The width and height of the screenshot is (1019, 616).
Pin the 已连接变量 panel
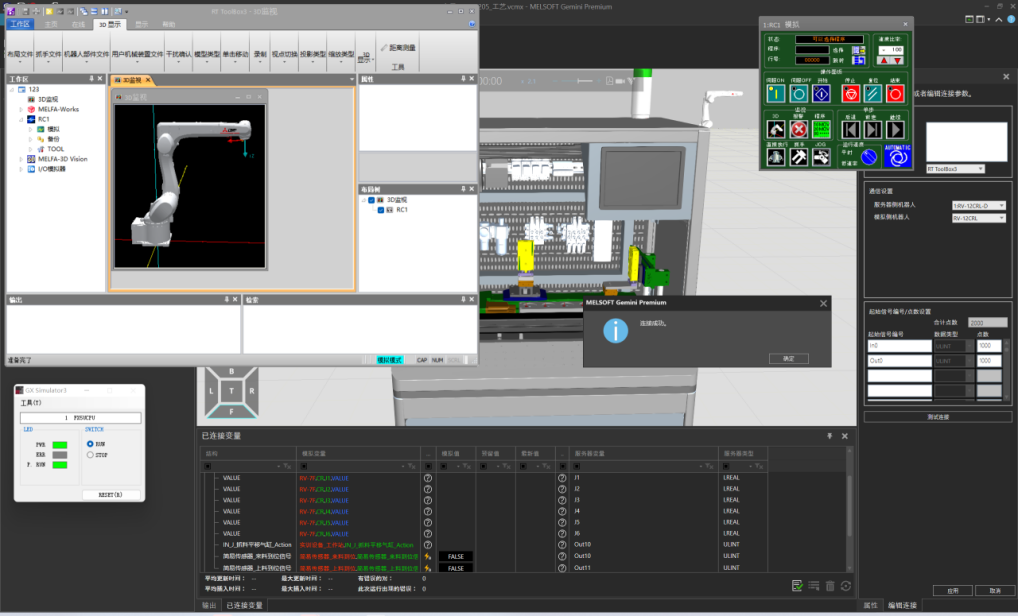point(830,436)
